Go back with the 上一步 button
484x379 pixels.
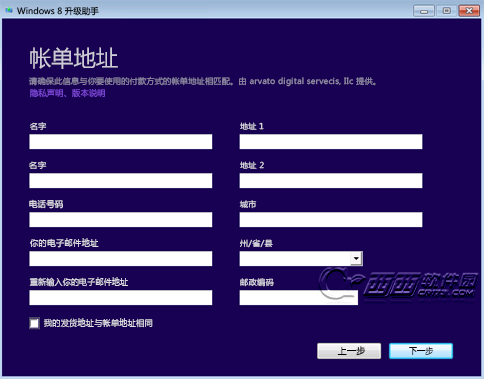coord(349,351)
